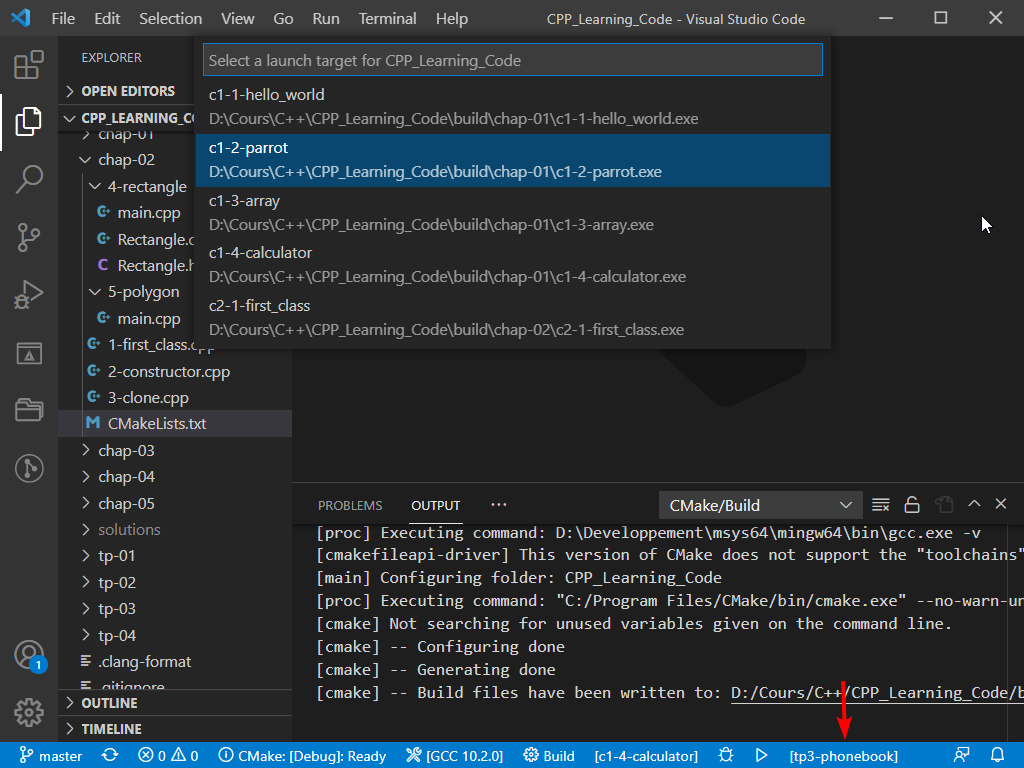Open 2-constructor.cpp file

[175, 372]
